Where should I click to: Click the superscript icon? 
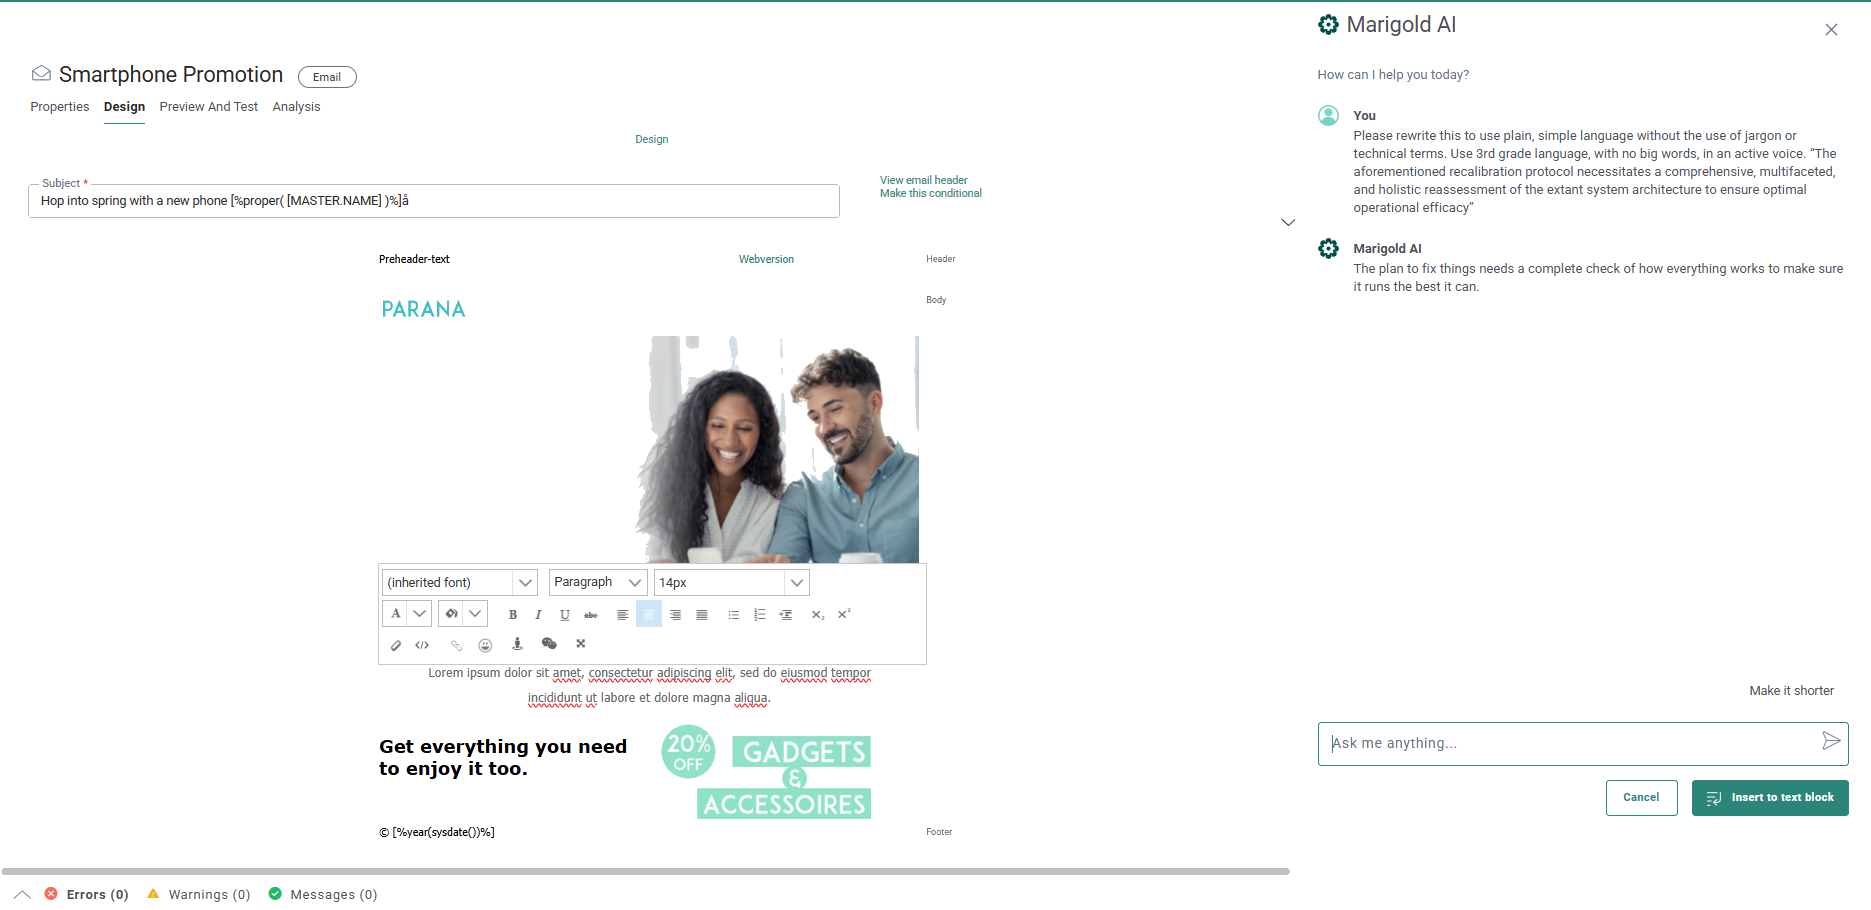[x=844, y=615]
